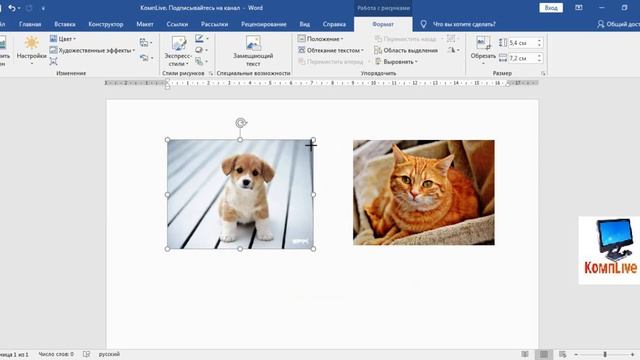640x360 pixels.
Task: Click the horizontal ruler above the page
Action: (322, 83)
